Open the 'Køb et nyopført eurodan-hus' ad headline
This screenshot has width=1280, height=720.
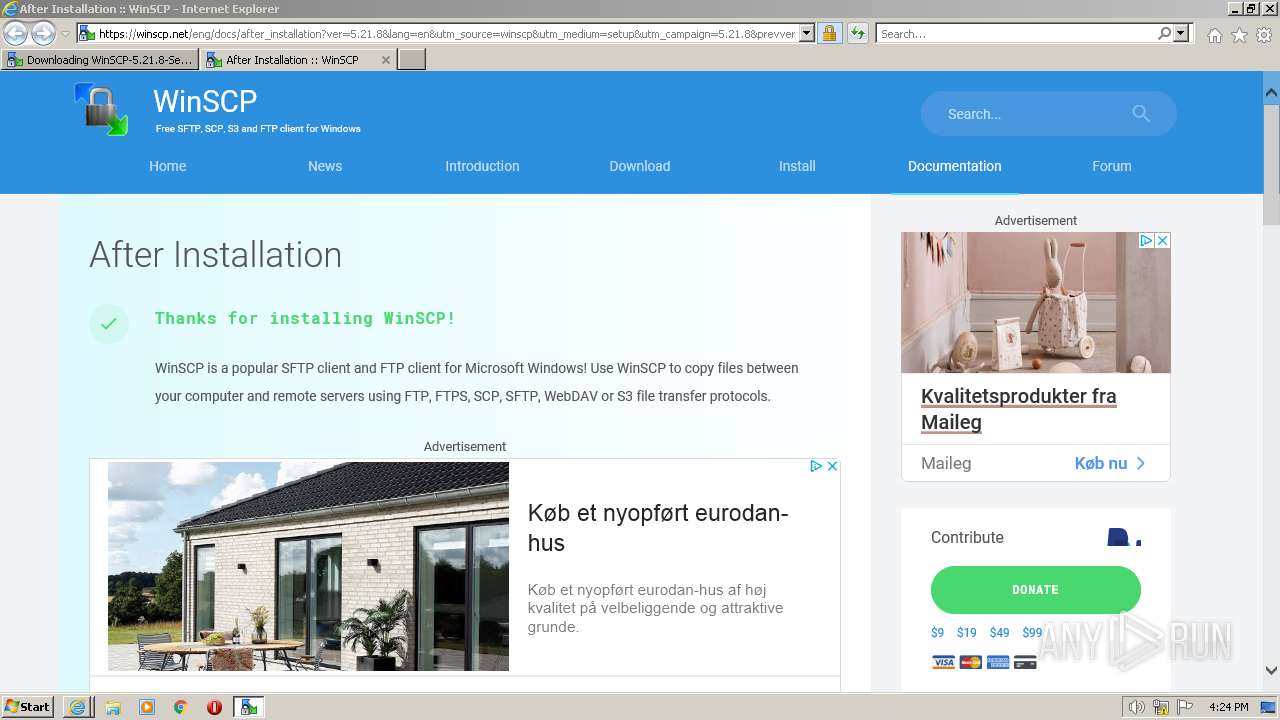[658, 528]
